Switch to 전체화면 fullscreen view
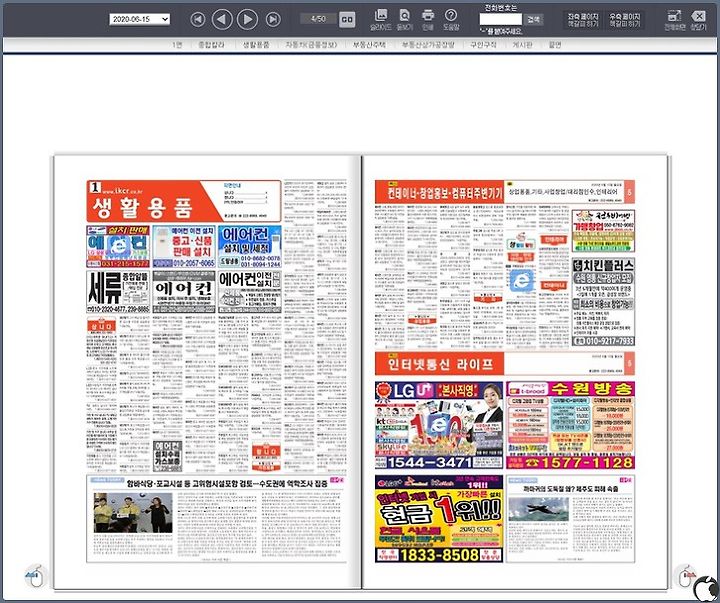 point(674,20)
